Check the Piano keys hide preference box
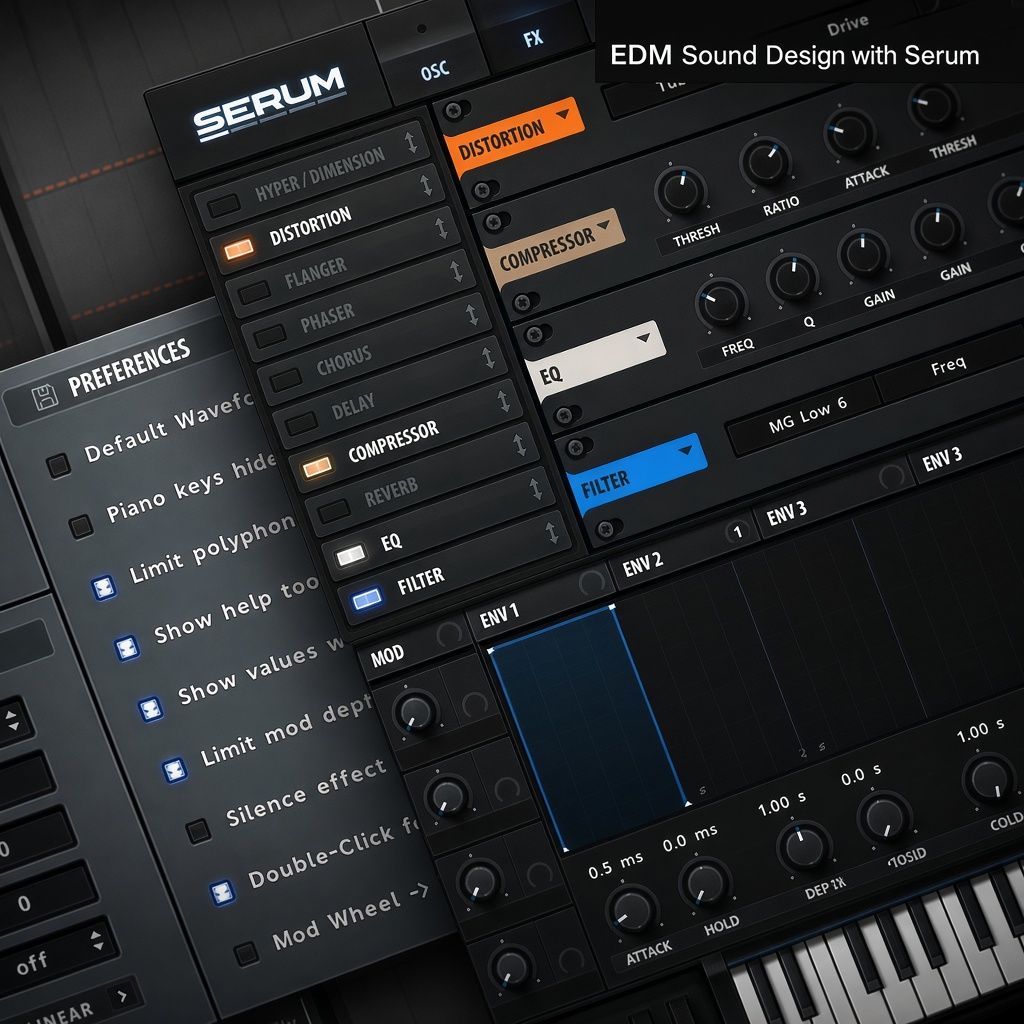 tap(81, 526)
